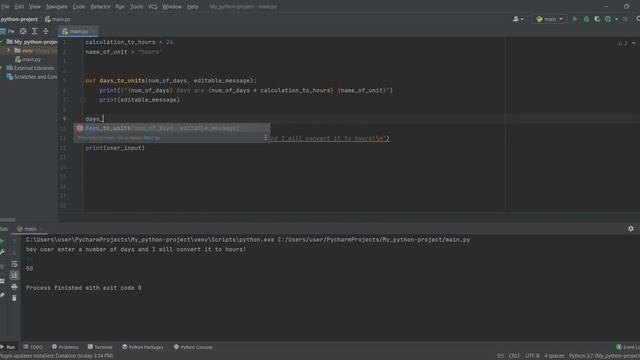This screenshot has width=640, height=360.
Task: Open the VCS menu
Action: pyautogui.click(x=153, y=7)
